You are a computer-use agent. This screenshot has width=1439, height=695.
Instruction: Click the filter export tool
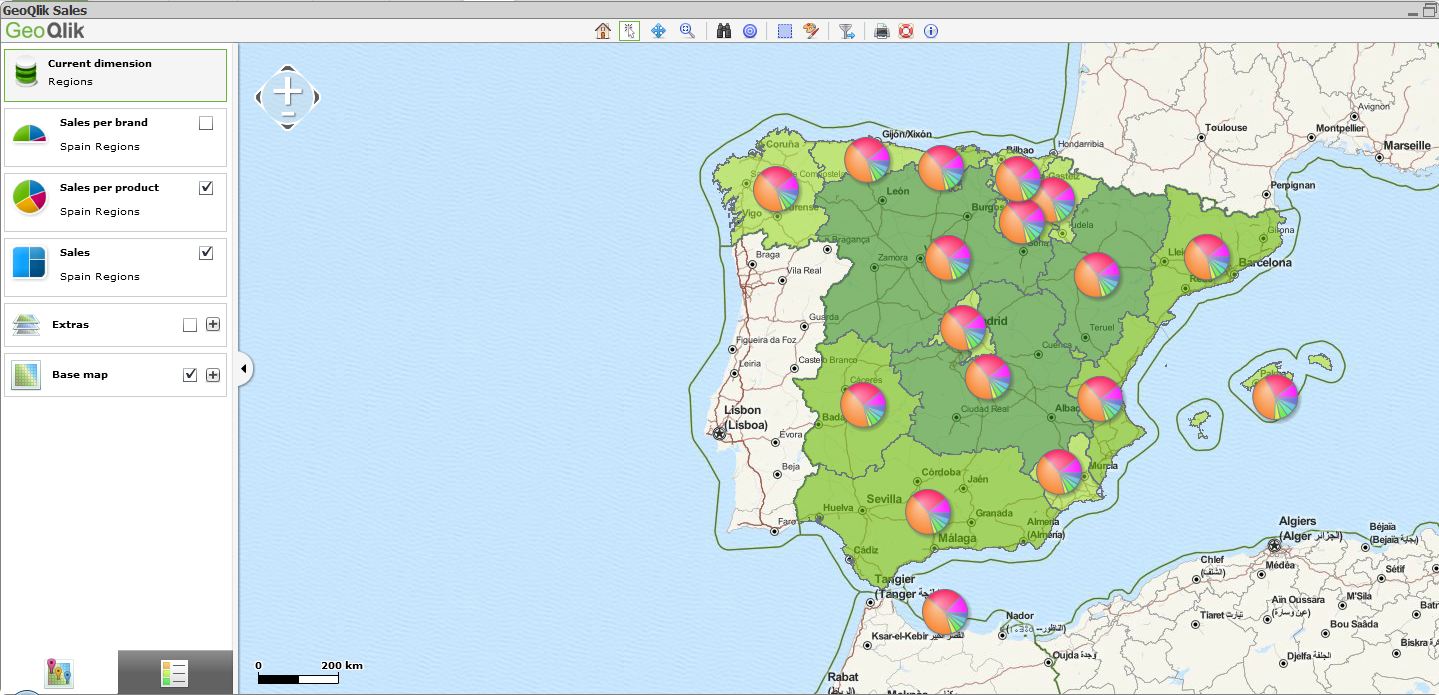tap(845, 31)
